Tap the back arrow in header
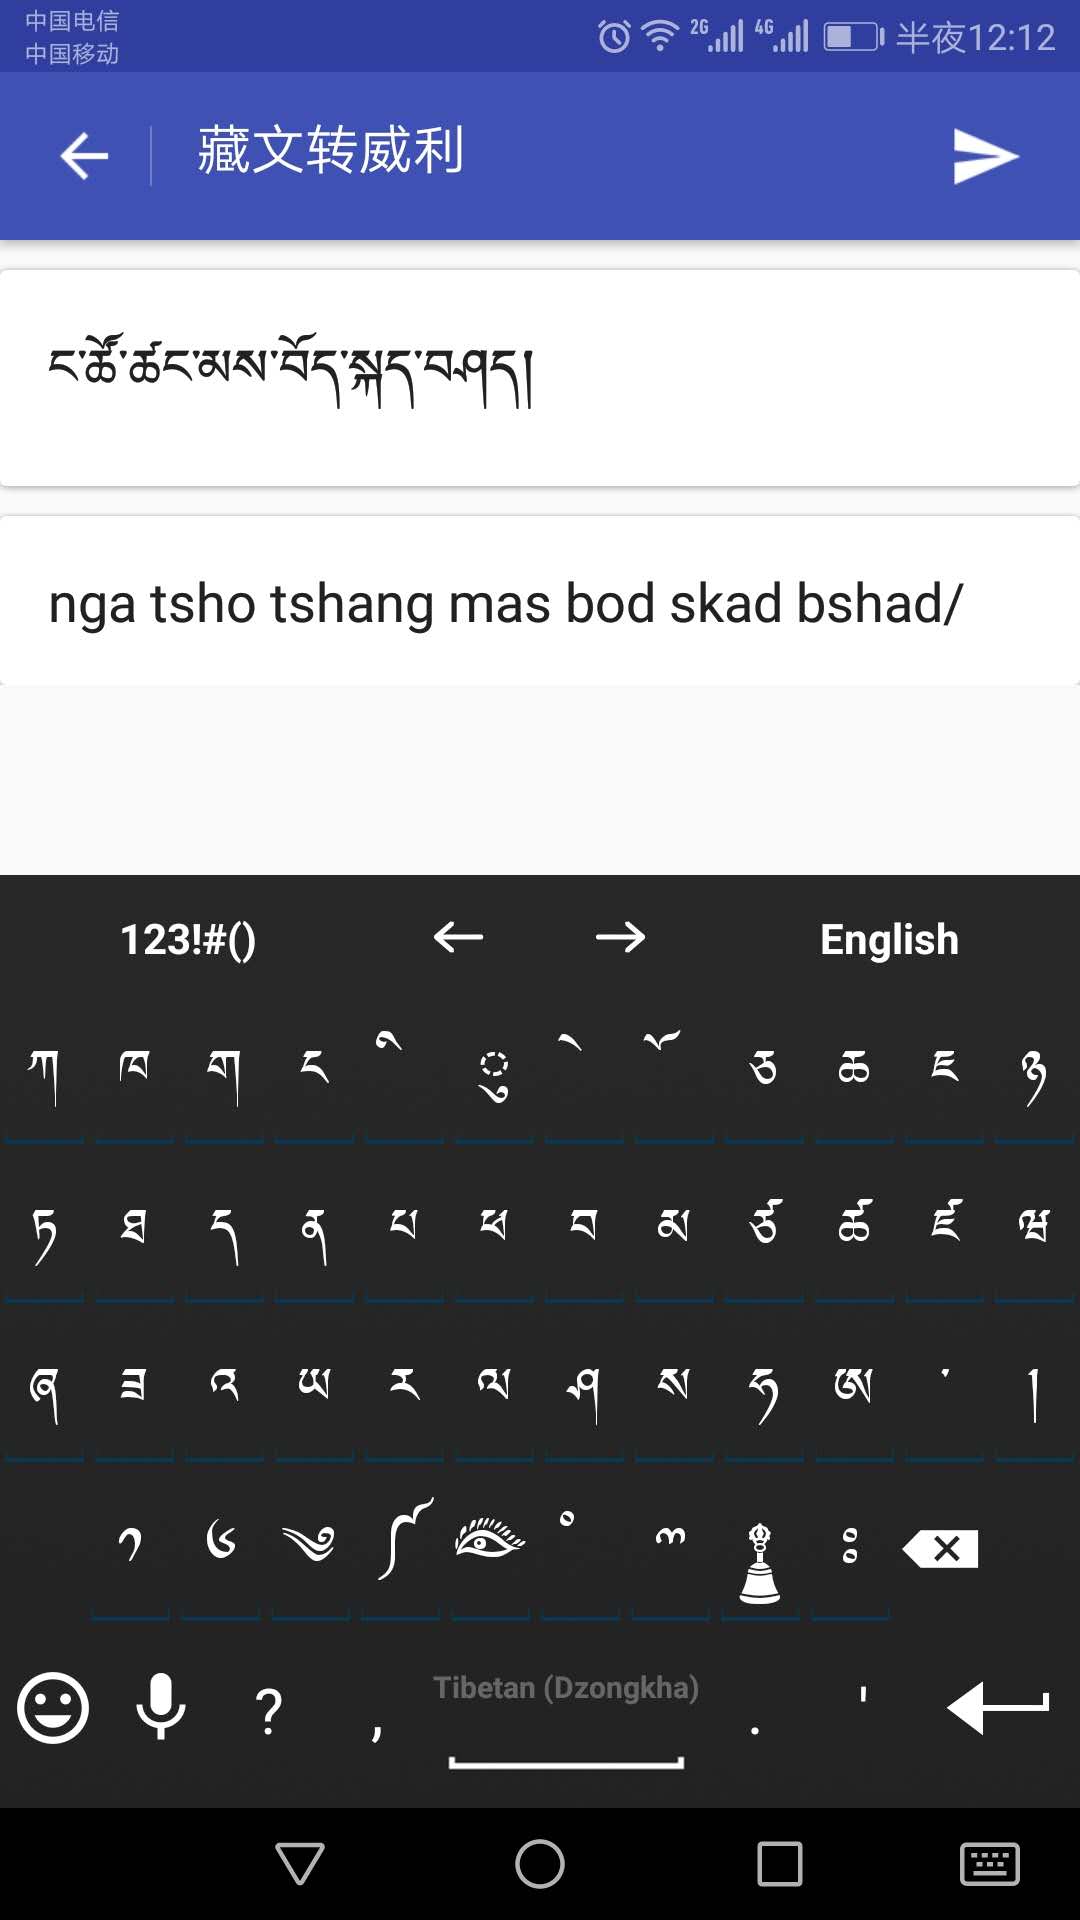Image resolution: width=1080 pixels, height=1920 pixels. [x=84, y=156]
